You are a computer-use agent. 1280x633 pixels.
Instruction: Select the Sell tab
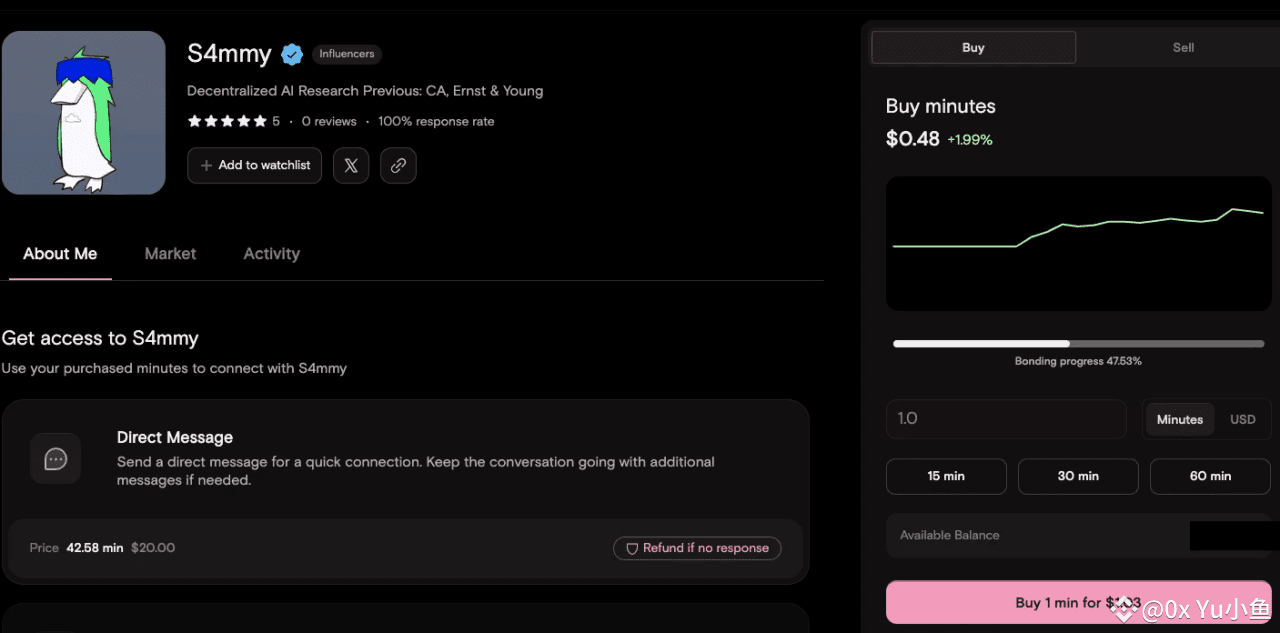click(x=1183, y=47)
